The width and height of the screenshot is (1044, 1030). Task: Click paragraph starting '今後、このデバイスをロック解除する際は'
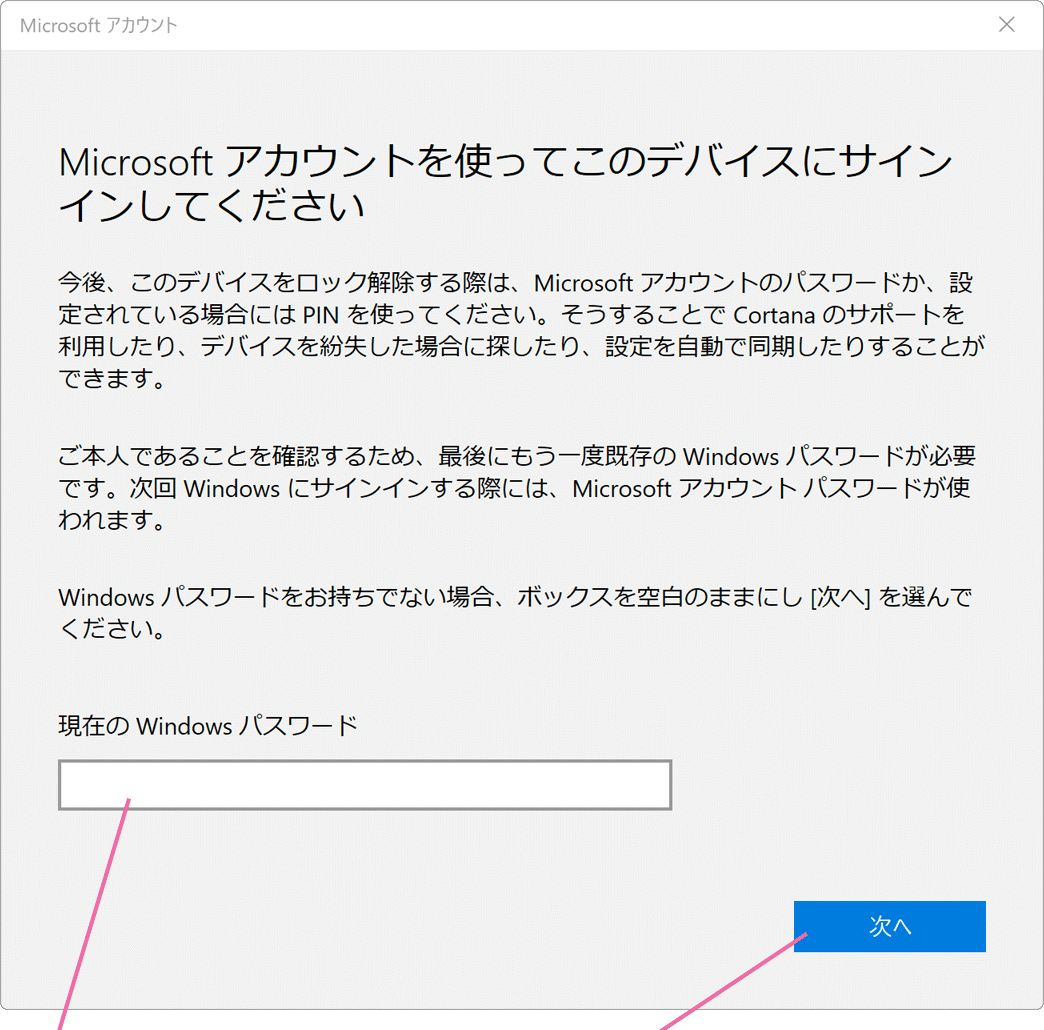click(x=521, y=330)
